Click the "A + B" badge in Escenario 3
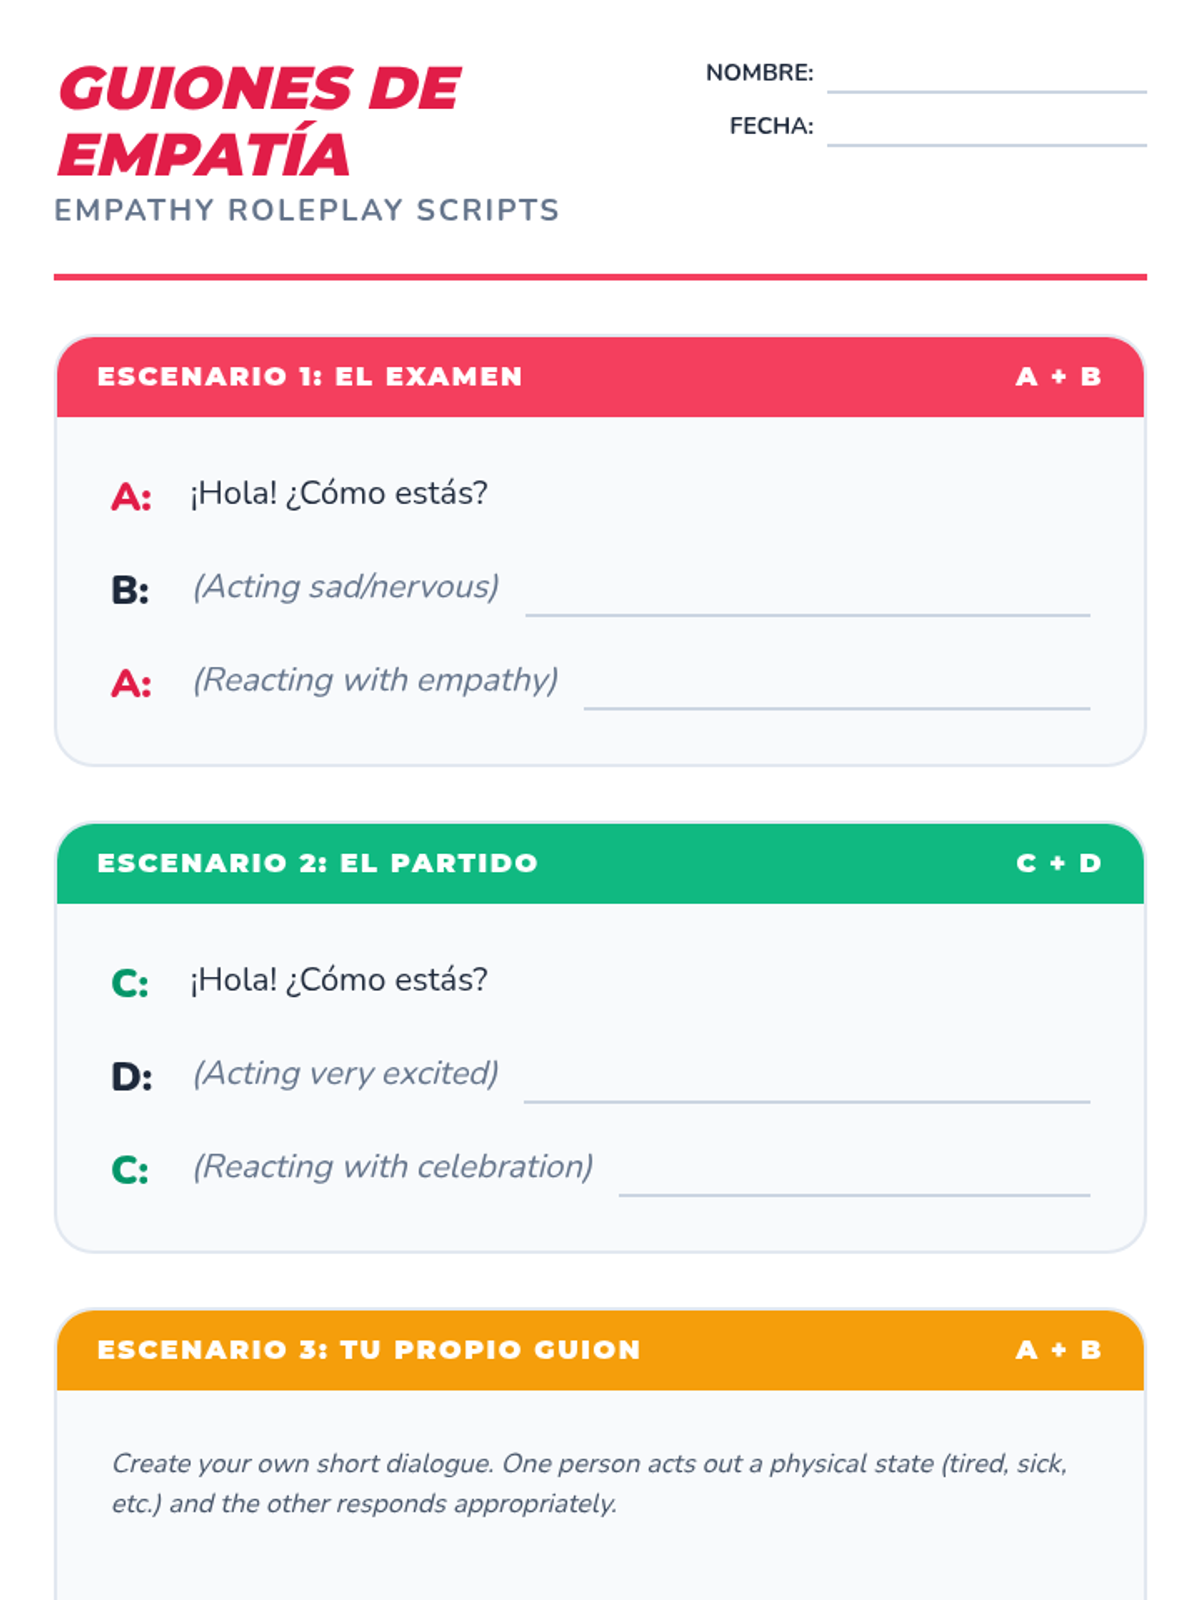This screenshot has height=1600, width=1200. (1058, 1350)
